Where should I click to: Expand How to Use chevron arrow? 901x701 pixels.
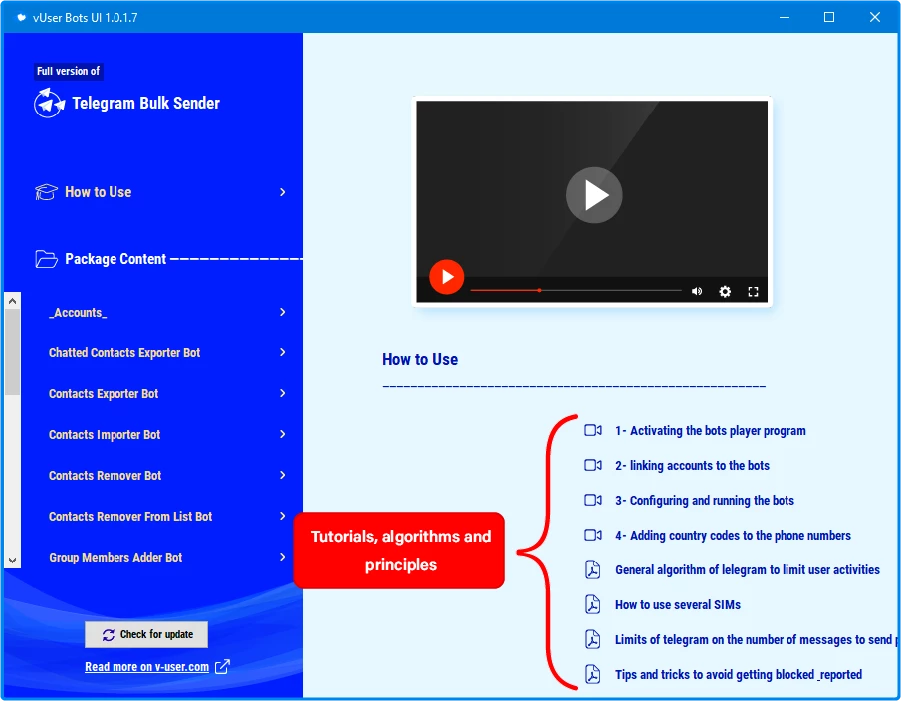click(282, 192)
